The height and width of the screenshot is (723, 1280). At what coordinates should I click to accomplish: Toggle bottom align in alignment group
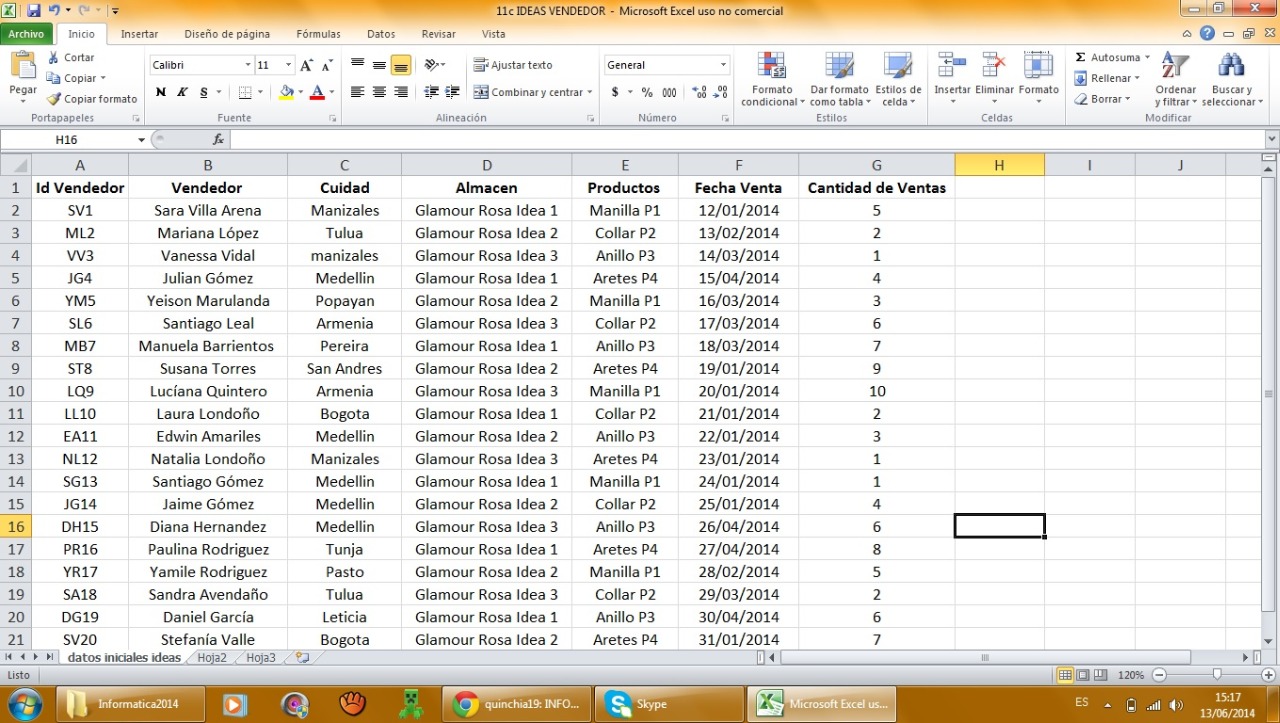pyautogui.click(x=401, y=65)
